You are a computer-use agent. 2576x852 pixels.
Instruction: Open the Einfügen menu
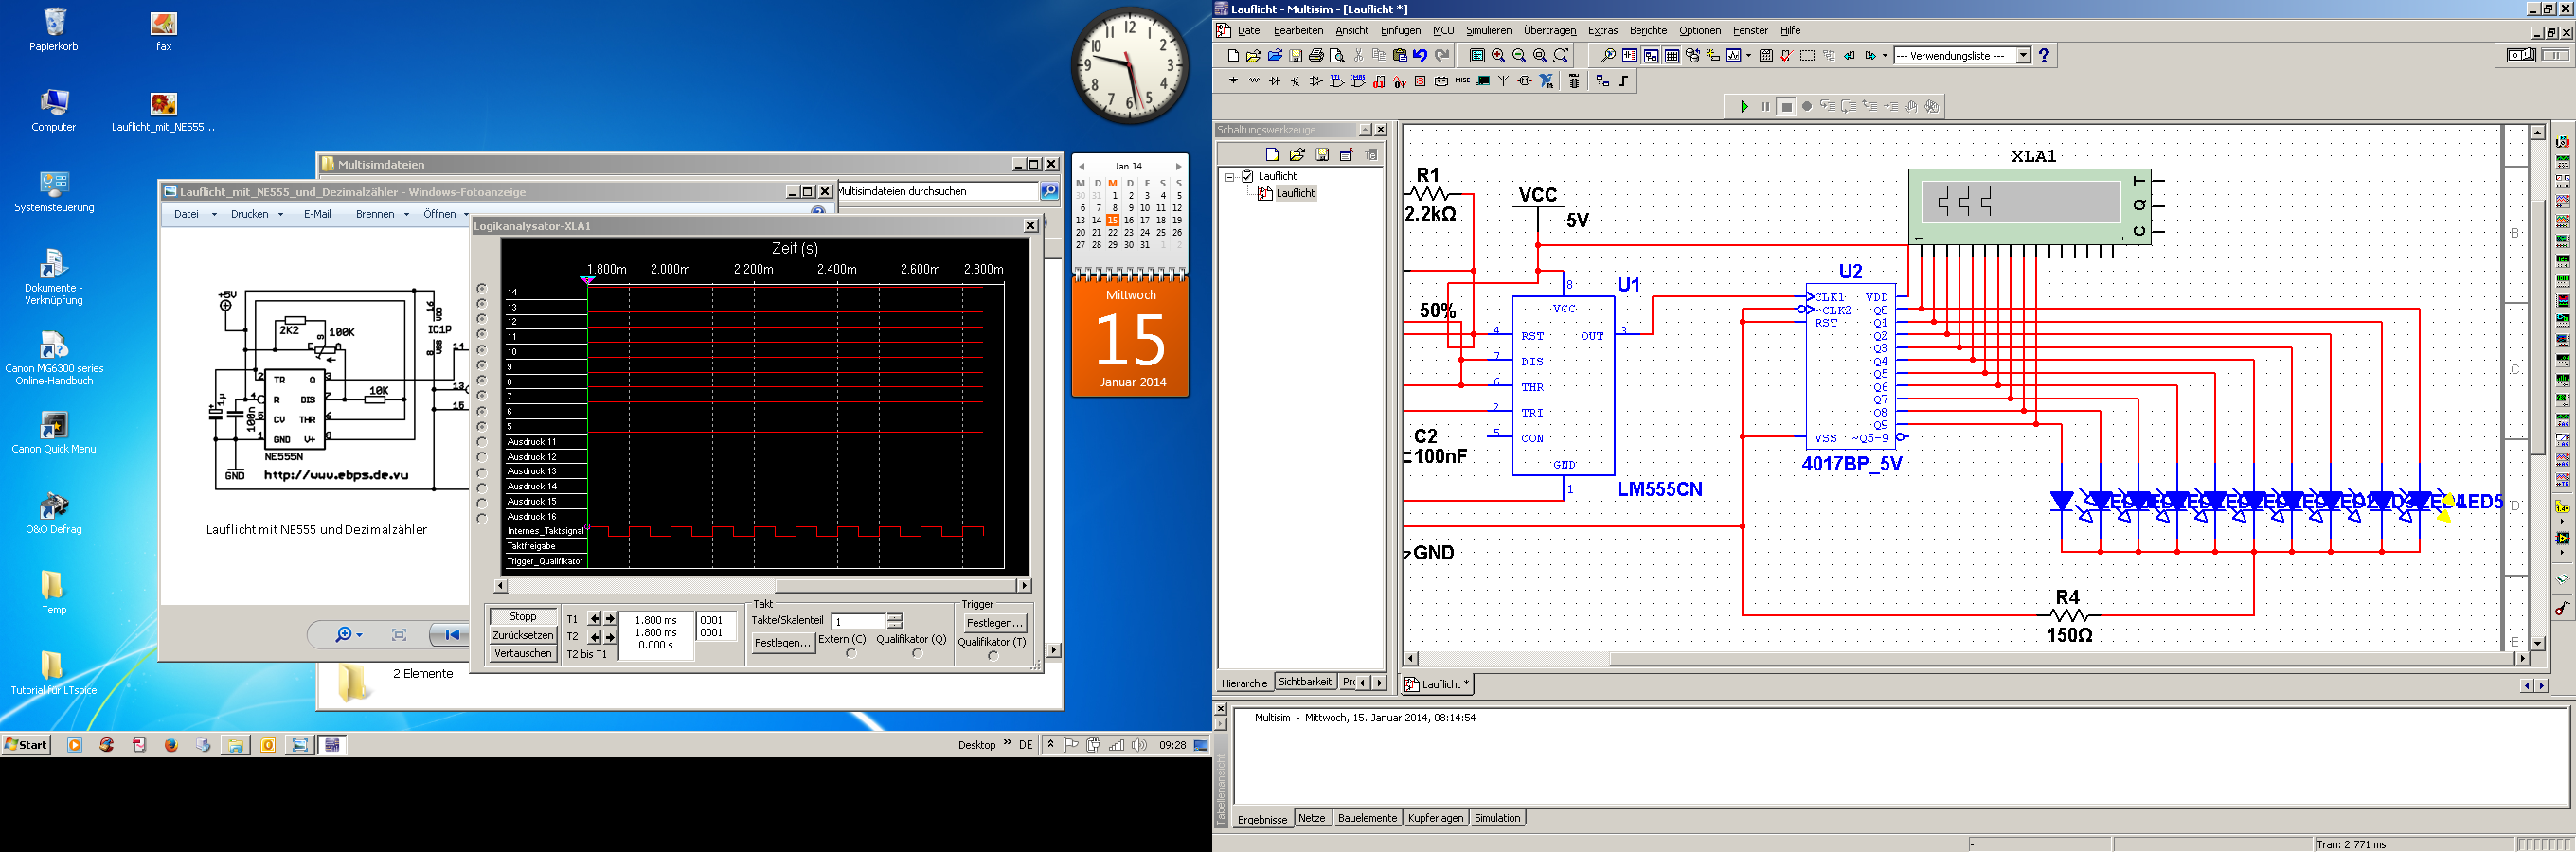coord(1400,31)
